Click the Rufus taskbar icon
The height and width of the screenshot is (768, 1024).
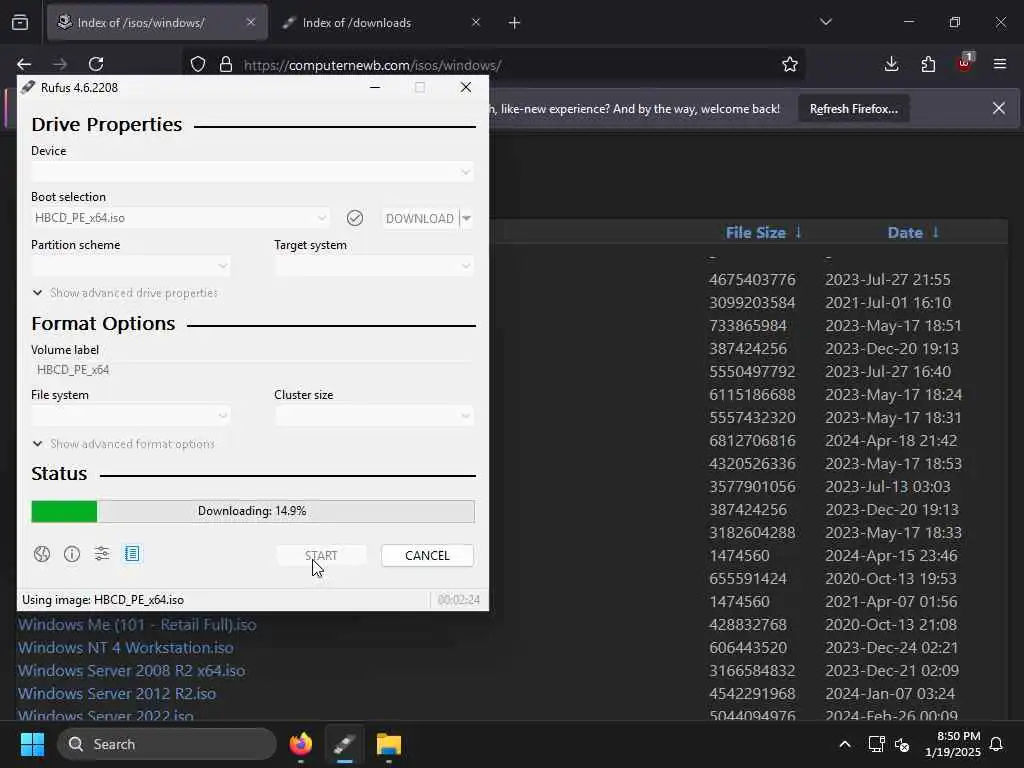(x=344, y=744)
